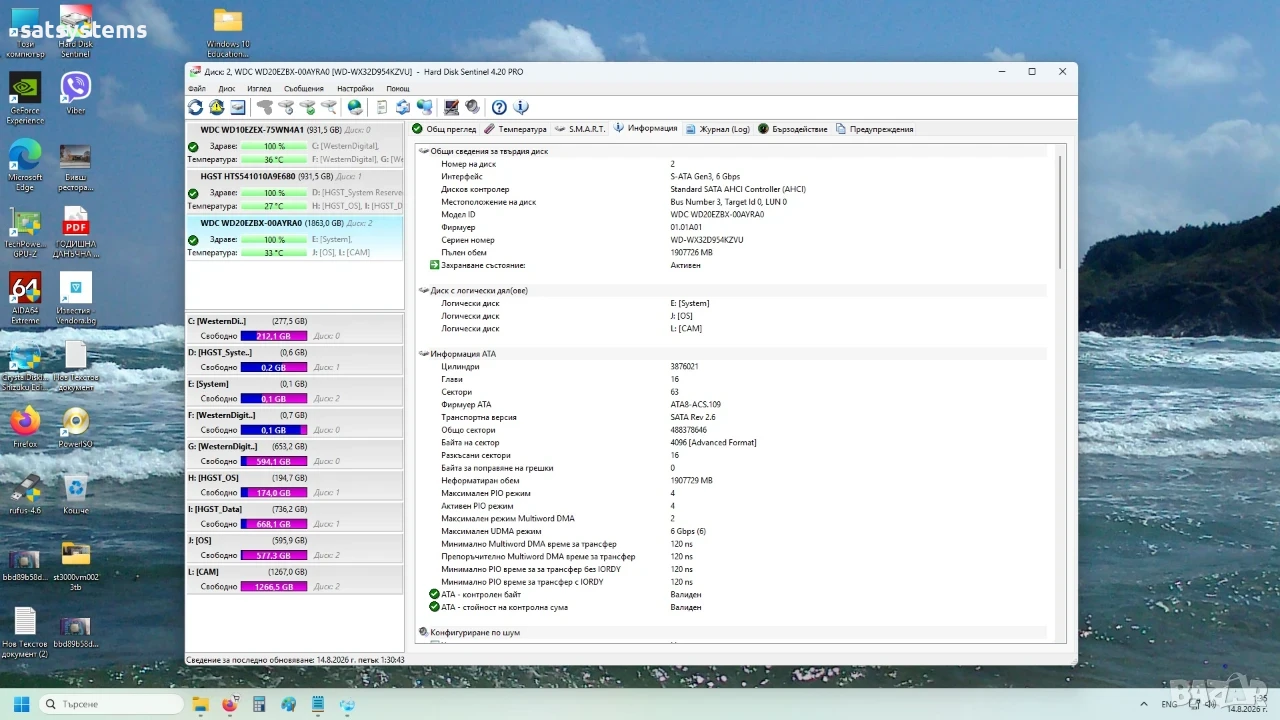Click the speaker sound toolbar icon

472,107
